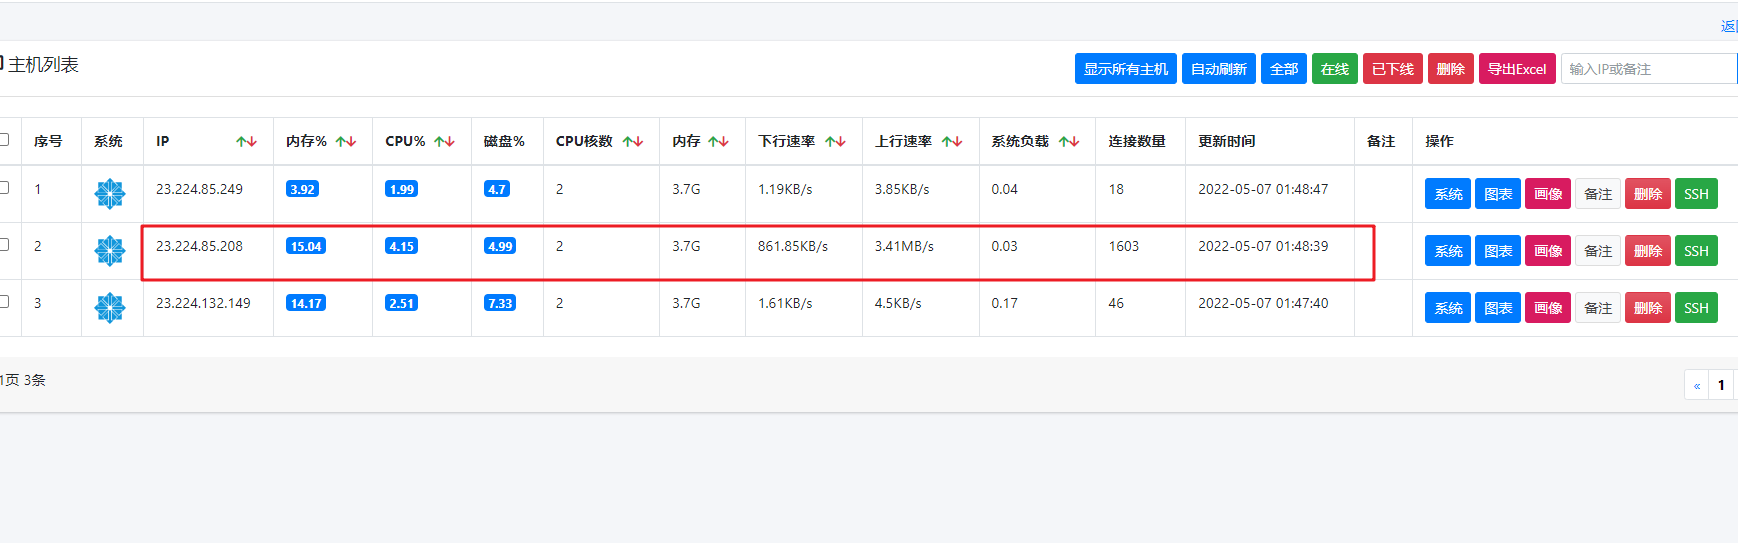Click the system icon for host 23.224.132.149
The width and height of the screenshot is (1738, 543).
point(110,308)
